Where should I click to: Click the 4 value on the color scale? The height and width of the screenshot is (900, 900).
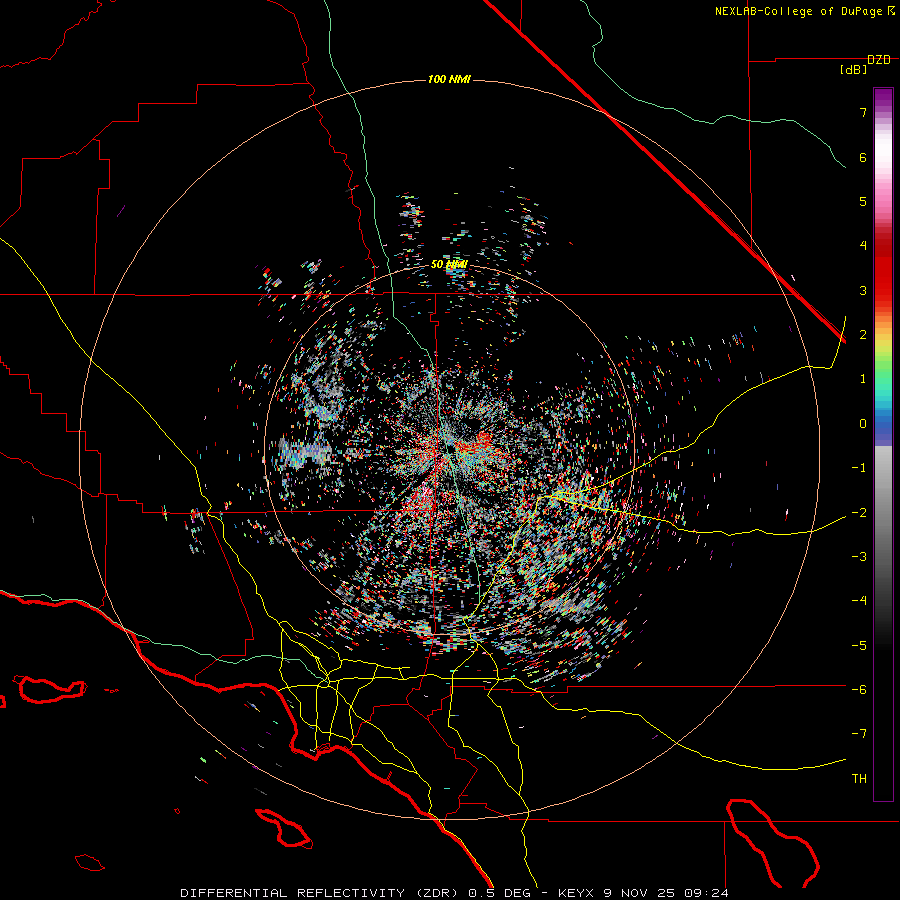(x=863, y=246)
